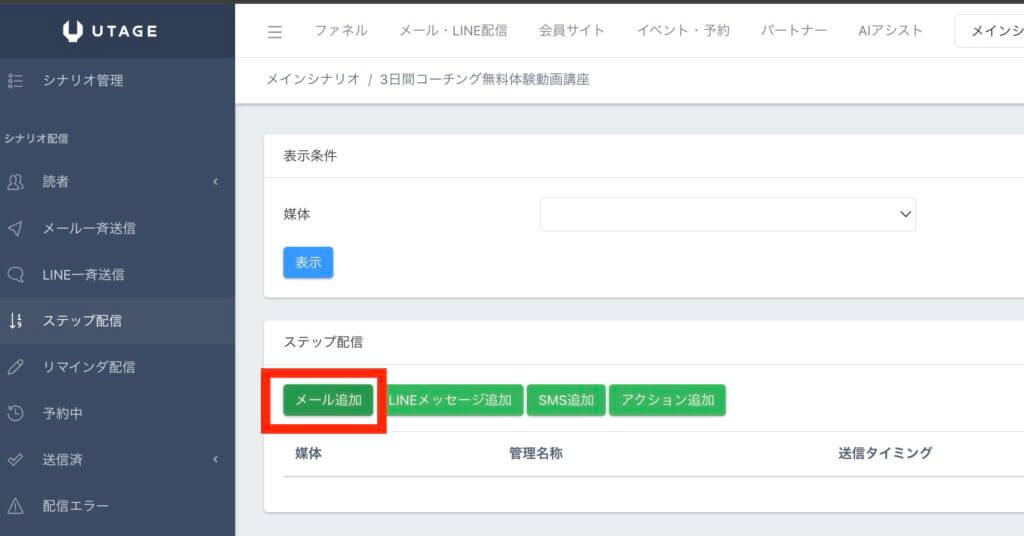The width and height of the screenshot is (1024, 536).
Task: Click the blue 表示 button
Action: (308, 262)
